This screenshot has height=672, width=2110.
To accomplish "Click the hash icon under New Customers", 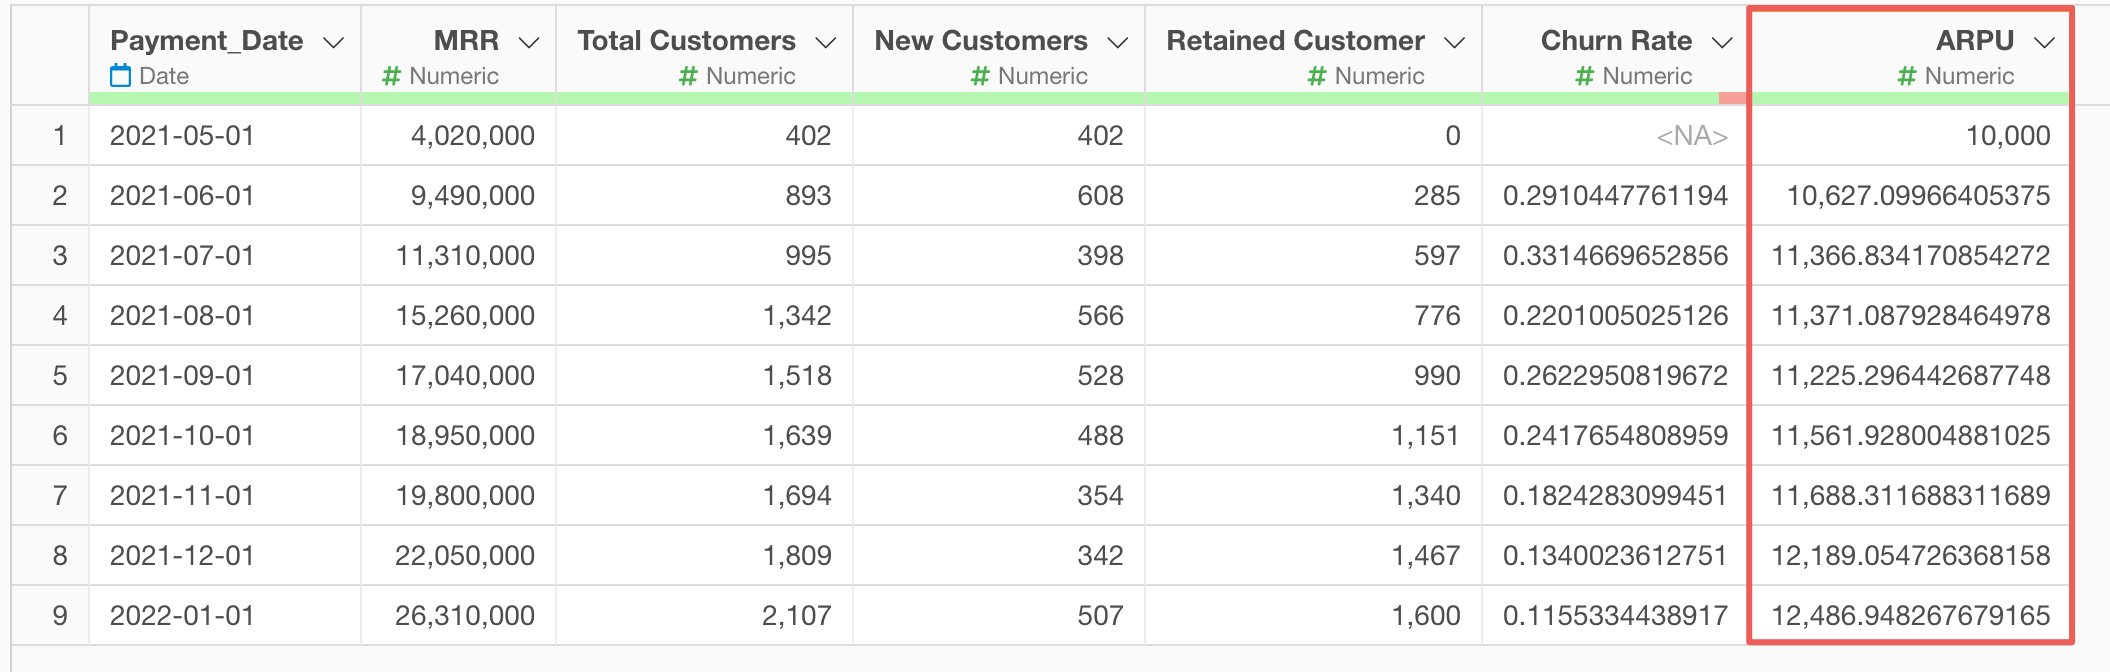I will [981, 76].
